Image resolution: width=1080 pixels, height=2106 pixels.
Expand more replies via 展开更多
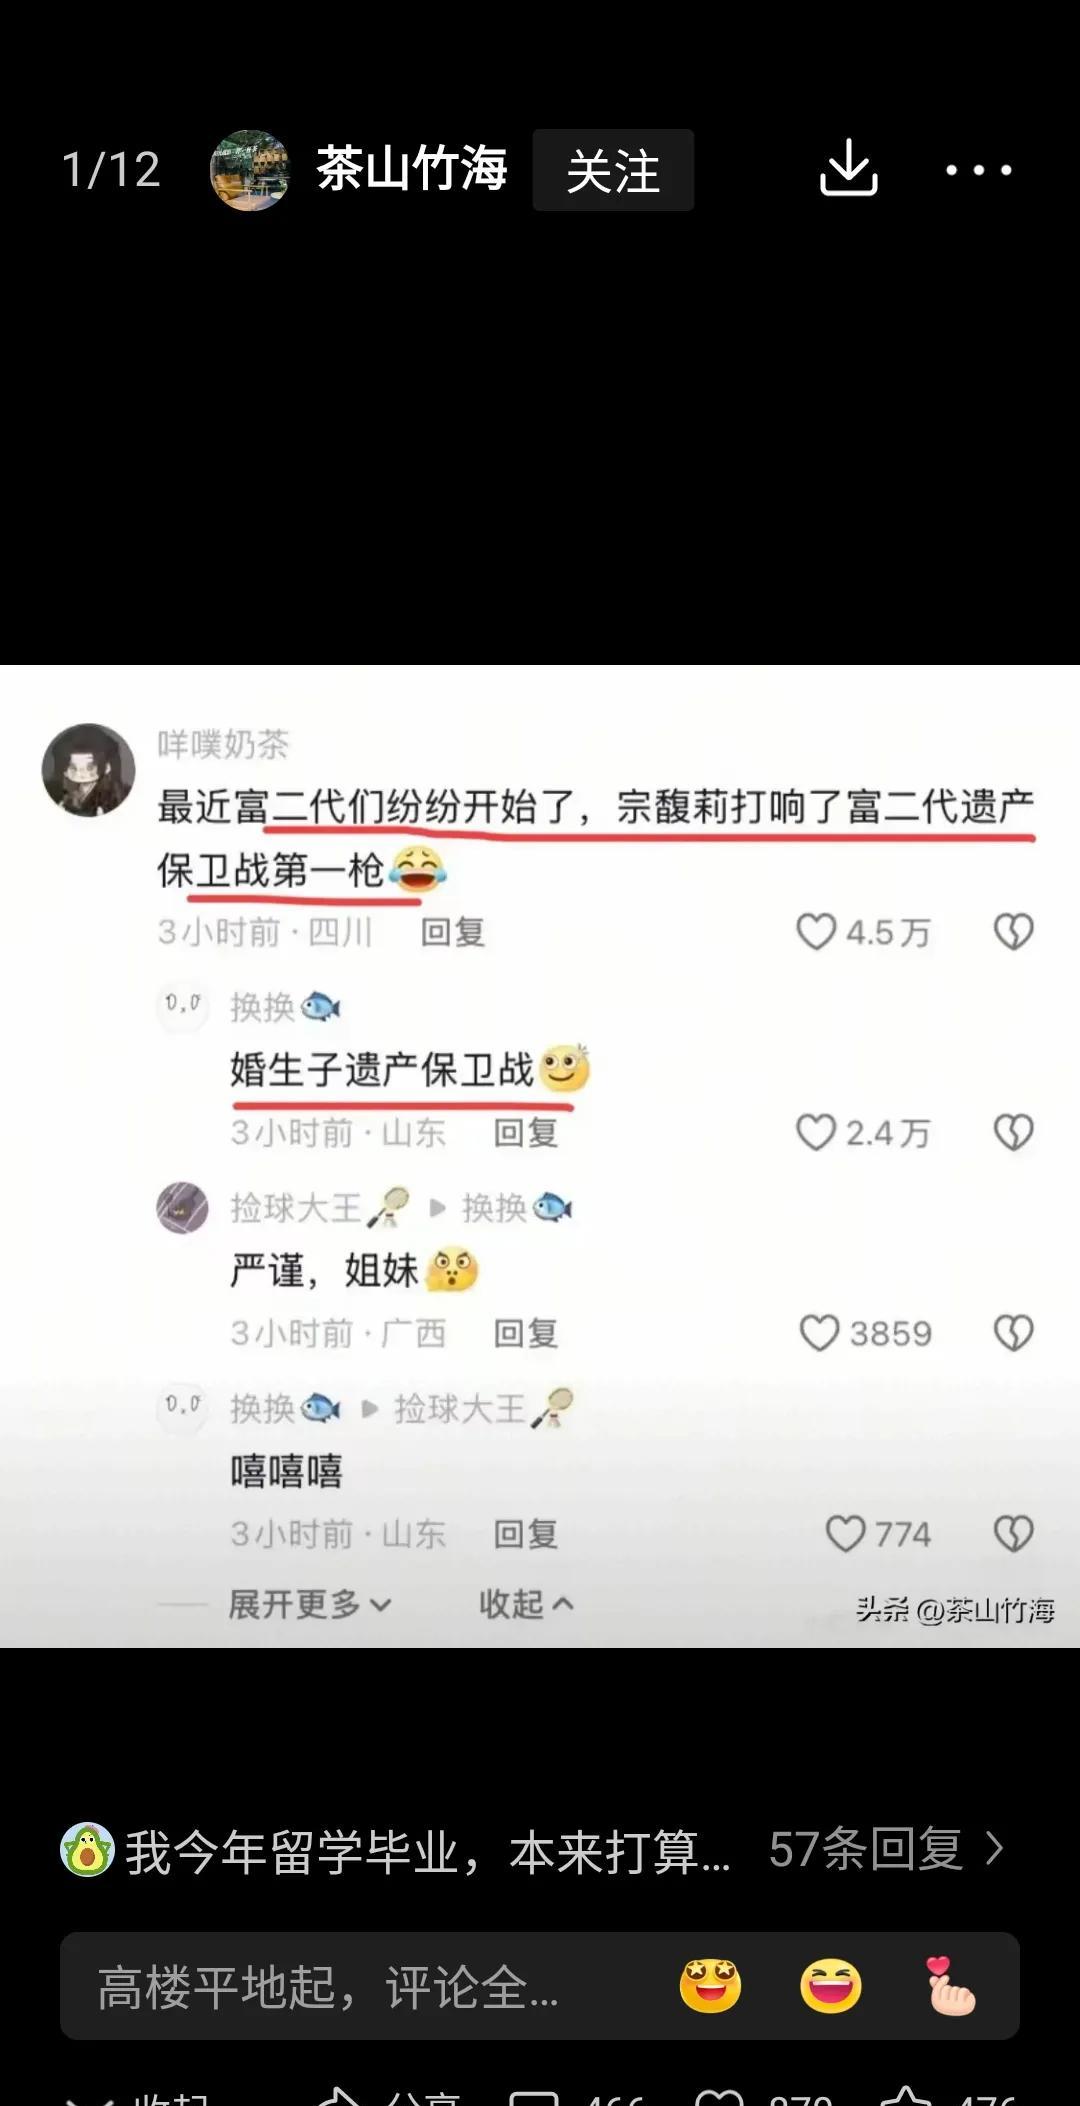pyautogui.click(x=310, y=1604)
